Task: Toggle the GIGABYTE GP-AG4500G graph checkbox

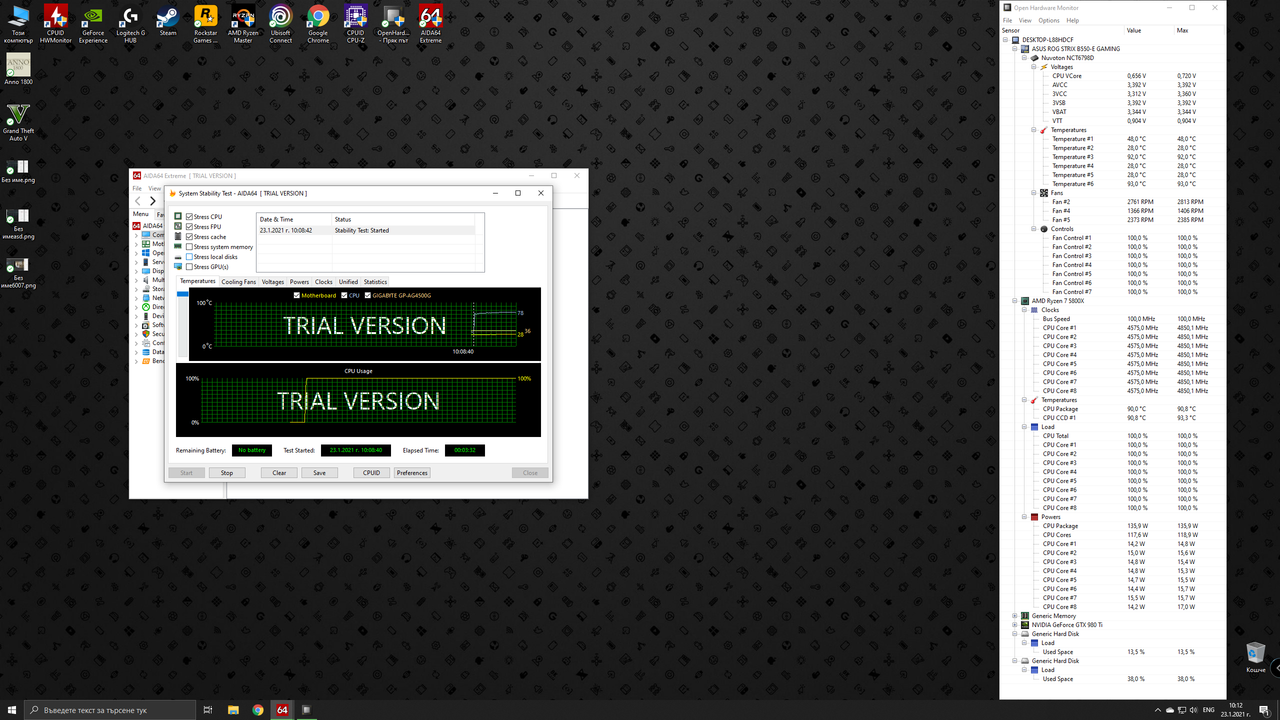Action: point(368,295)
